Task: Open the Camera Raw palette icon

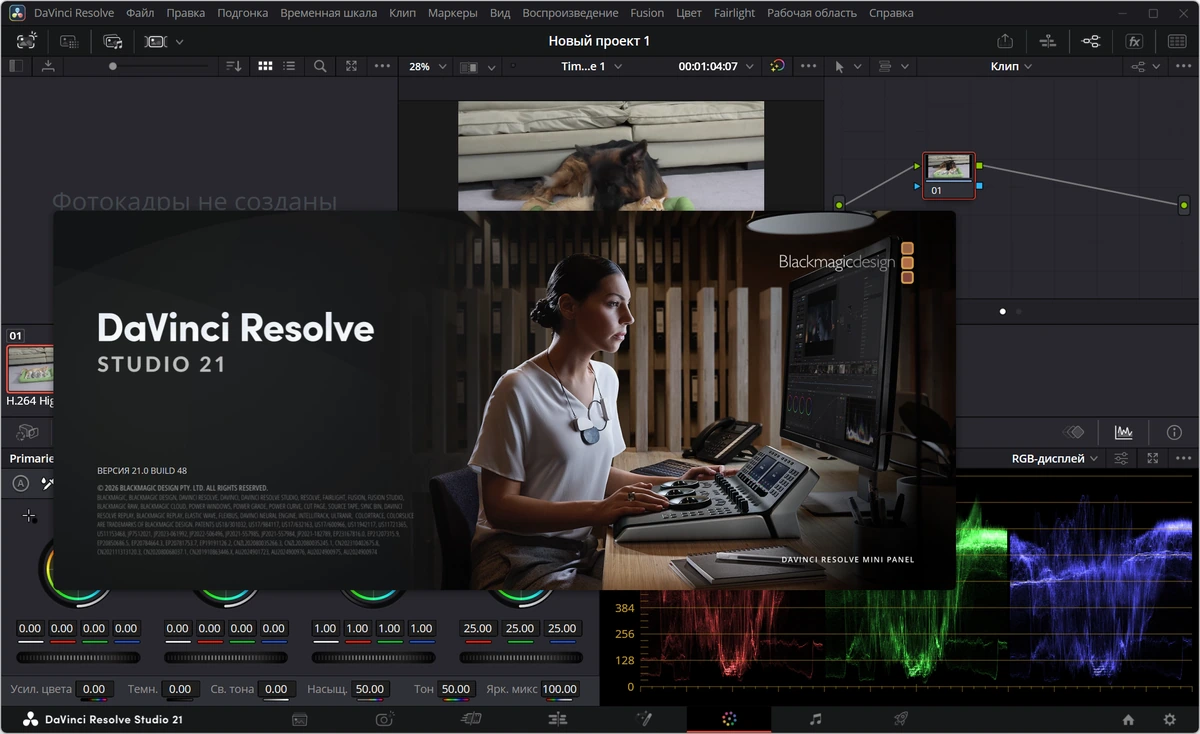Action: 27,432
